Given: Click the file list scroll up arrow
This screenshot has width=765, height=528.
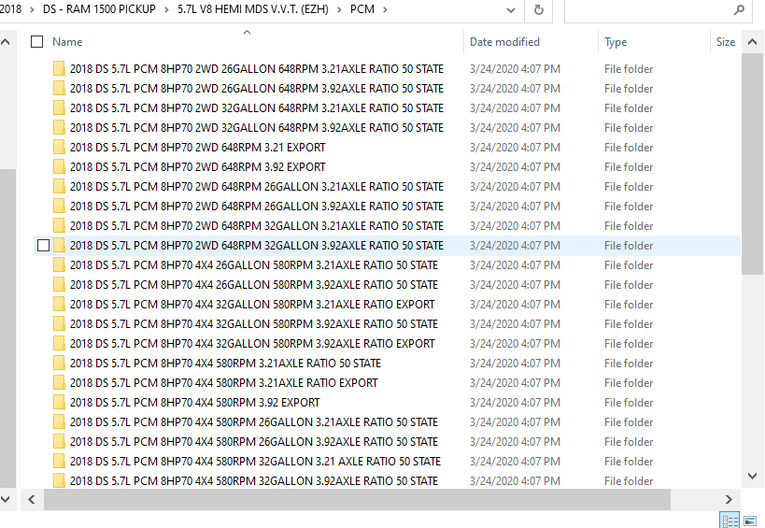Looking at the screenshot, I should pos(752,42).
